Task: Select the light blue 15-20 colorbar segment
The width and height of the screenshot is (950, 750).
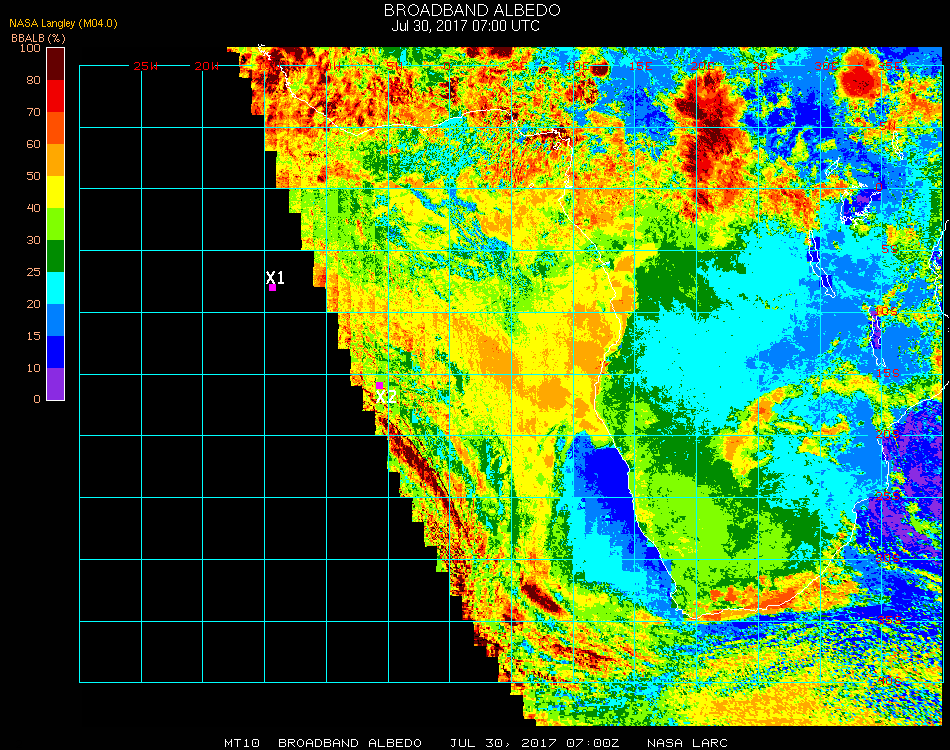Action: point(55,320)
